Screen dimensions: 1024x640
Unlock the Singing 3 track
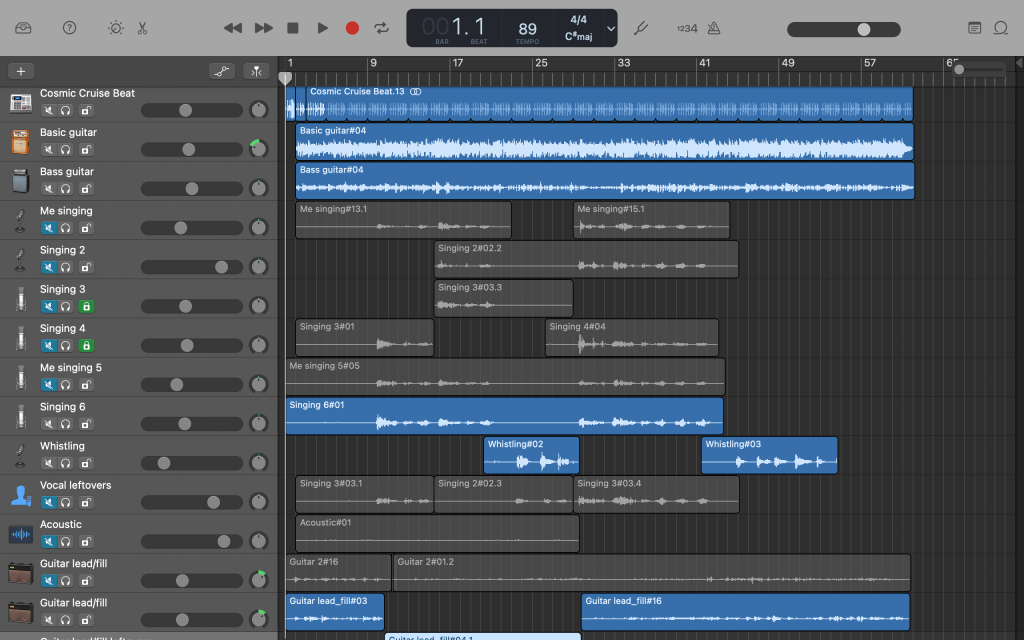coord(86,307)
